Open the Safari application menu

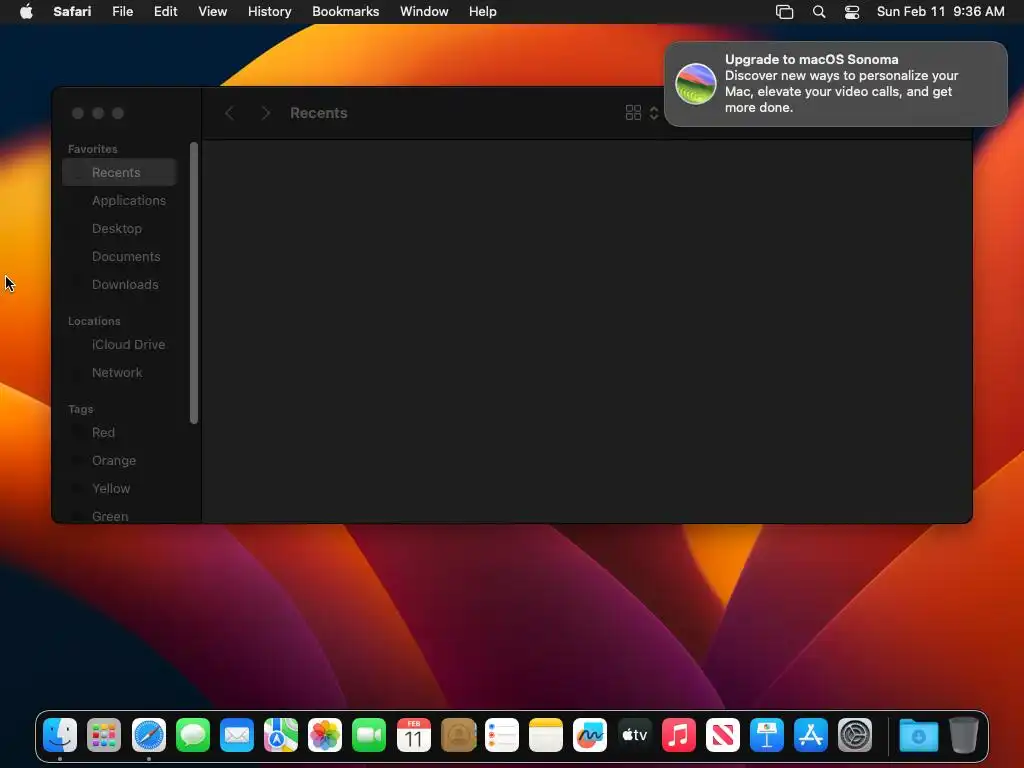(x=72, y=12)
